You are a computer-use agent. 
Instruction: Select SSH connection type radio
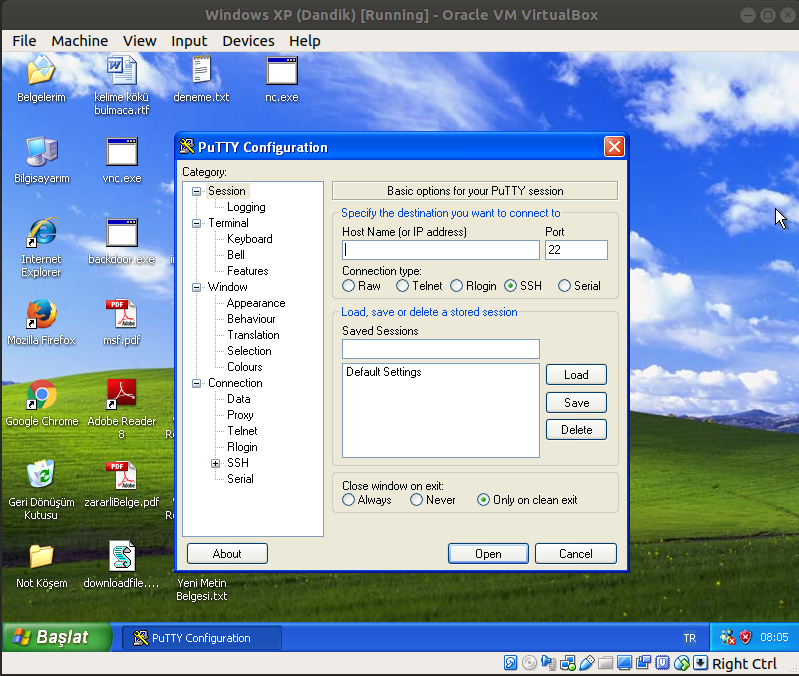click(523, 286)
